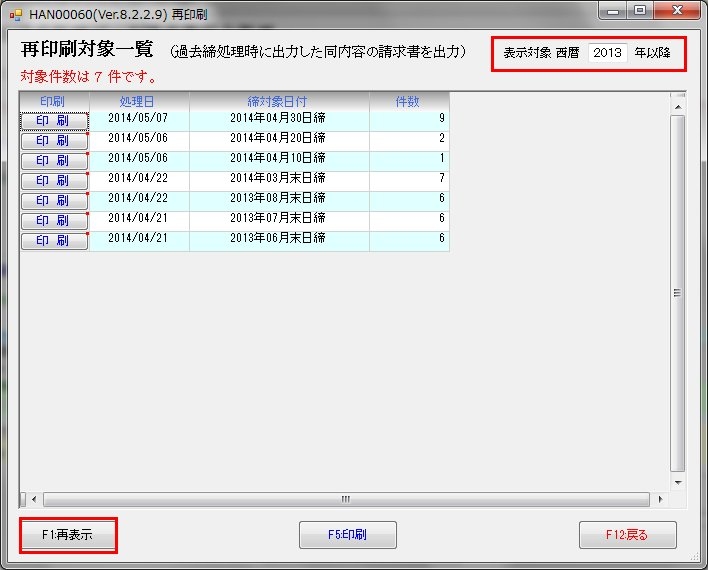Select count cell 9 in first row
708x570 pixels.
[x=410, y=121]
